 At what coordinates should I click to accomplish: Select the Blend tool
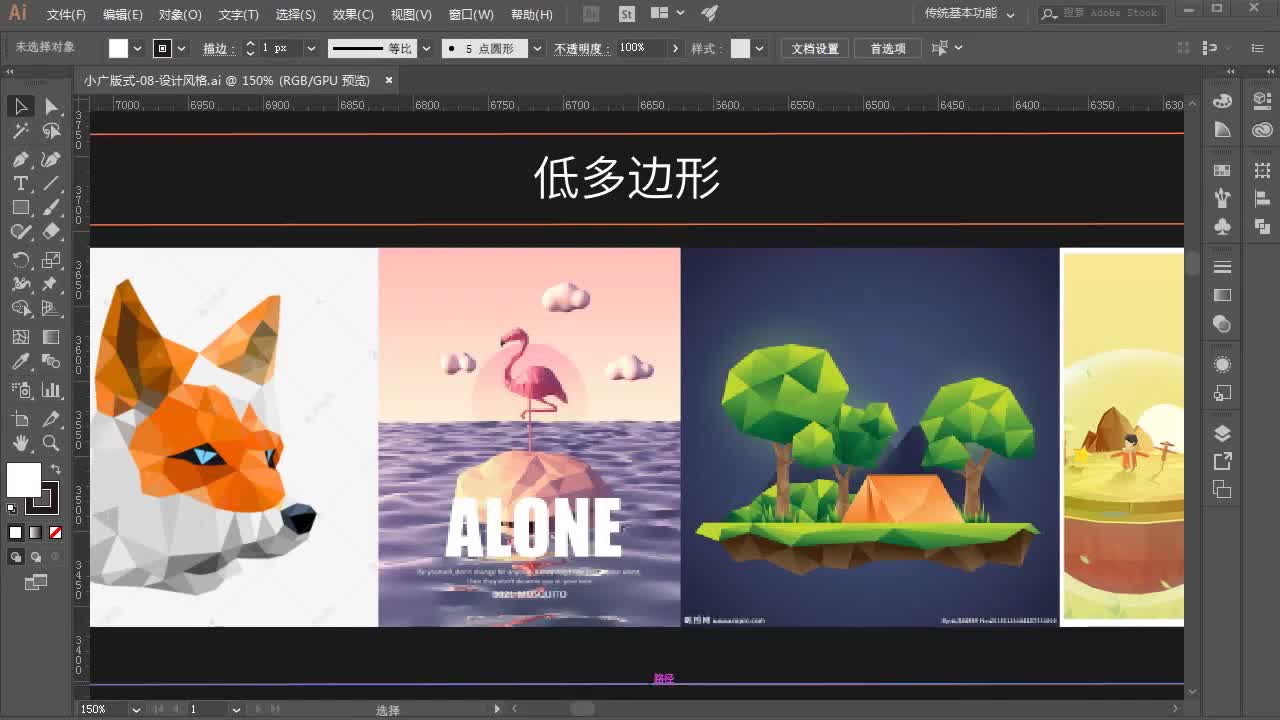pos(51,361)
